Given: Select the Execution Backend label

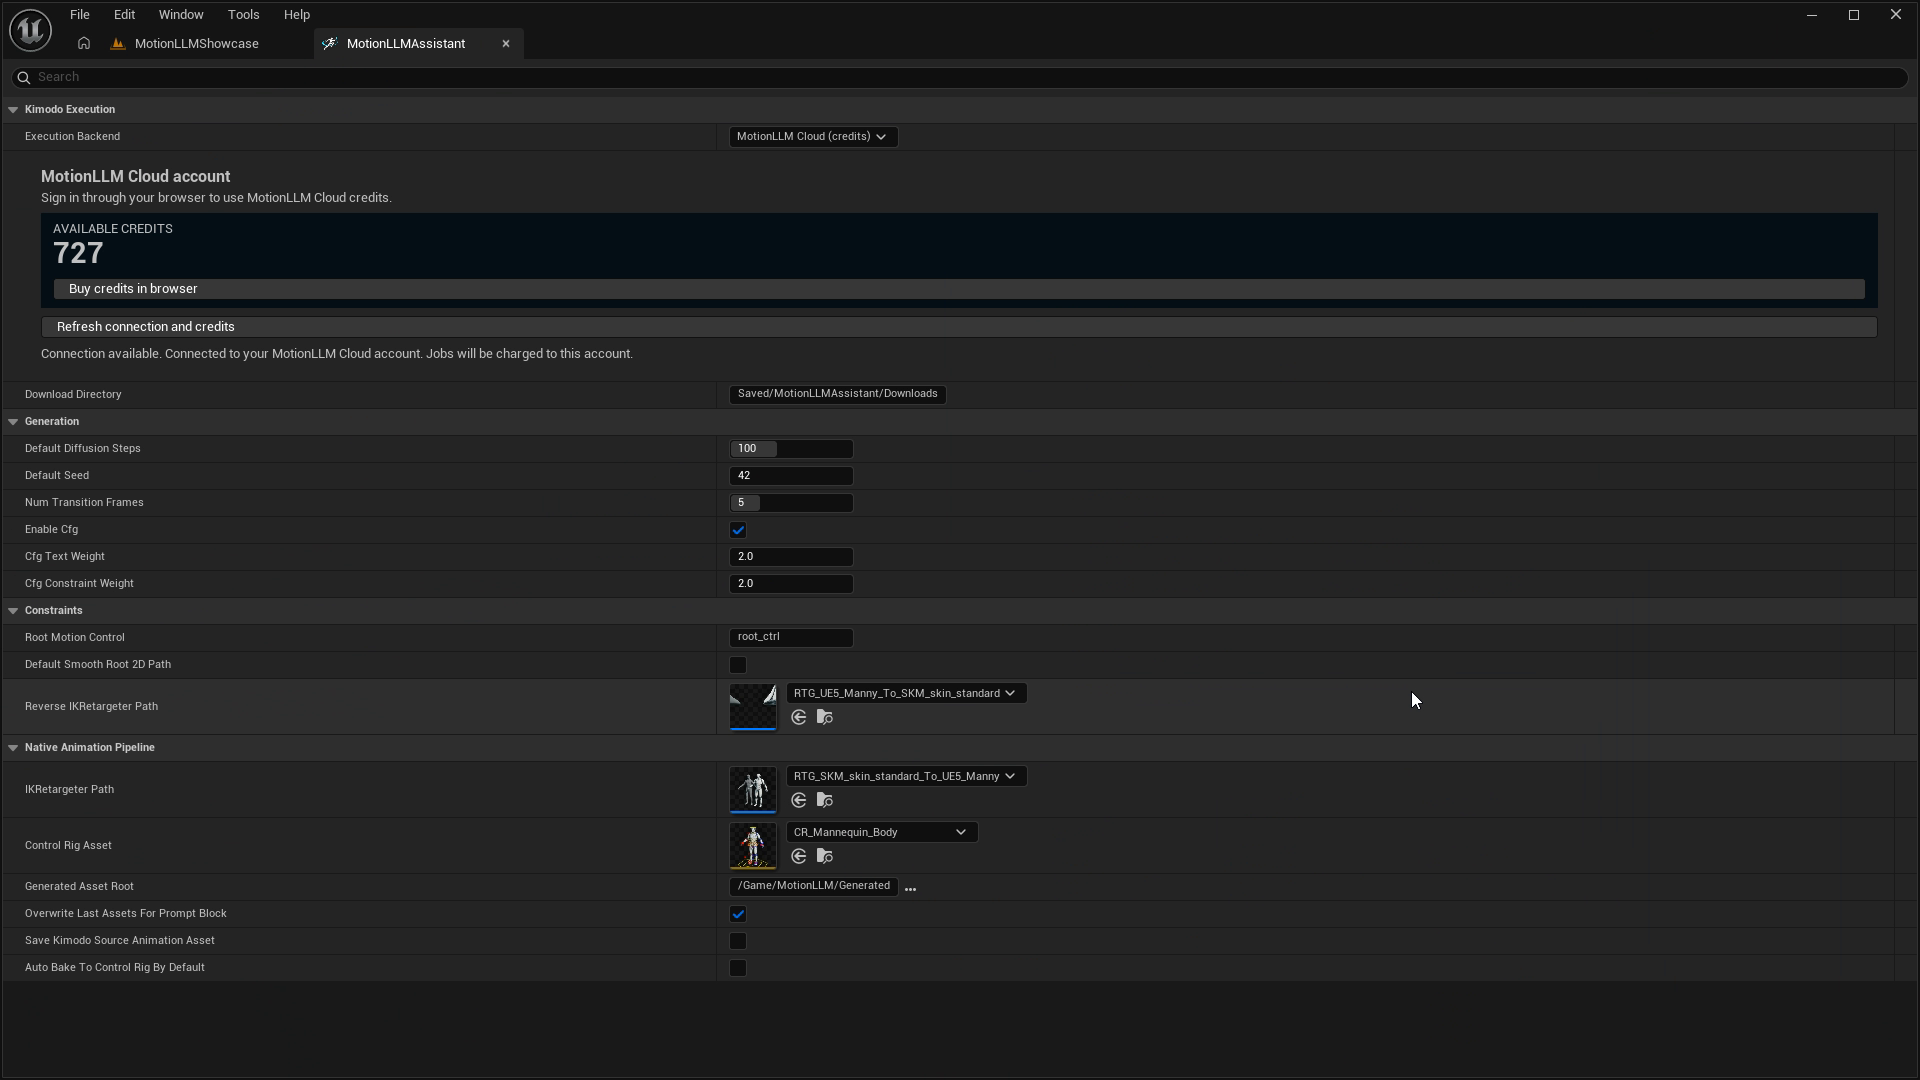Looking at the screenshot, I should [x=72, y=137].
